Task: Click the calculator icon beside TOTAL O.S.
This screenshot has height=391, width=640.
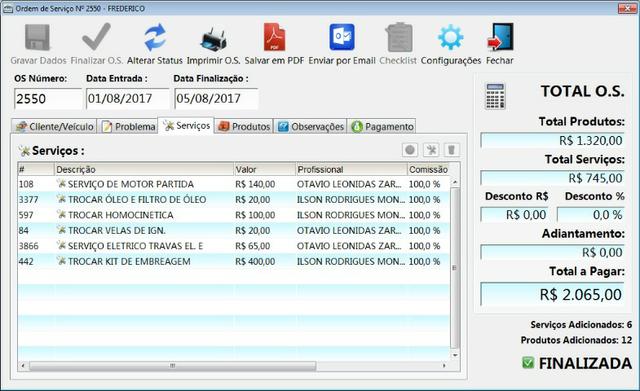Action: point(495,96)
